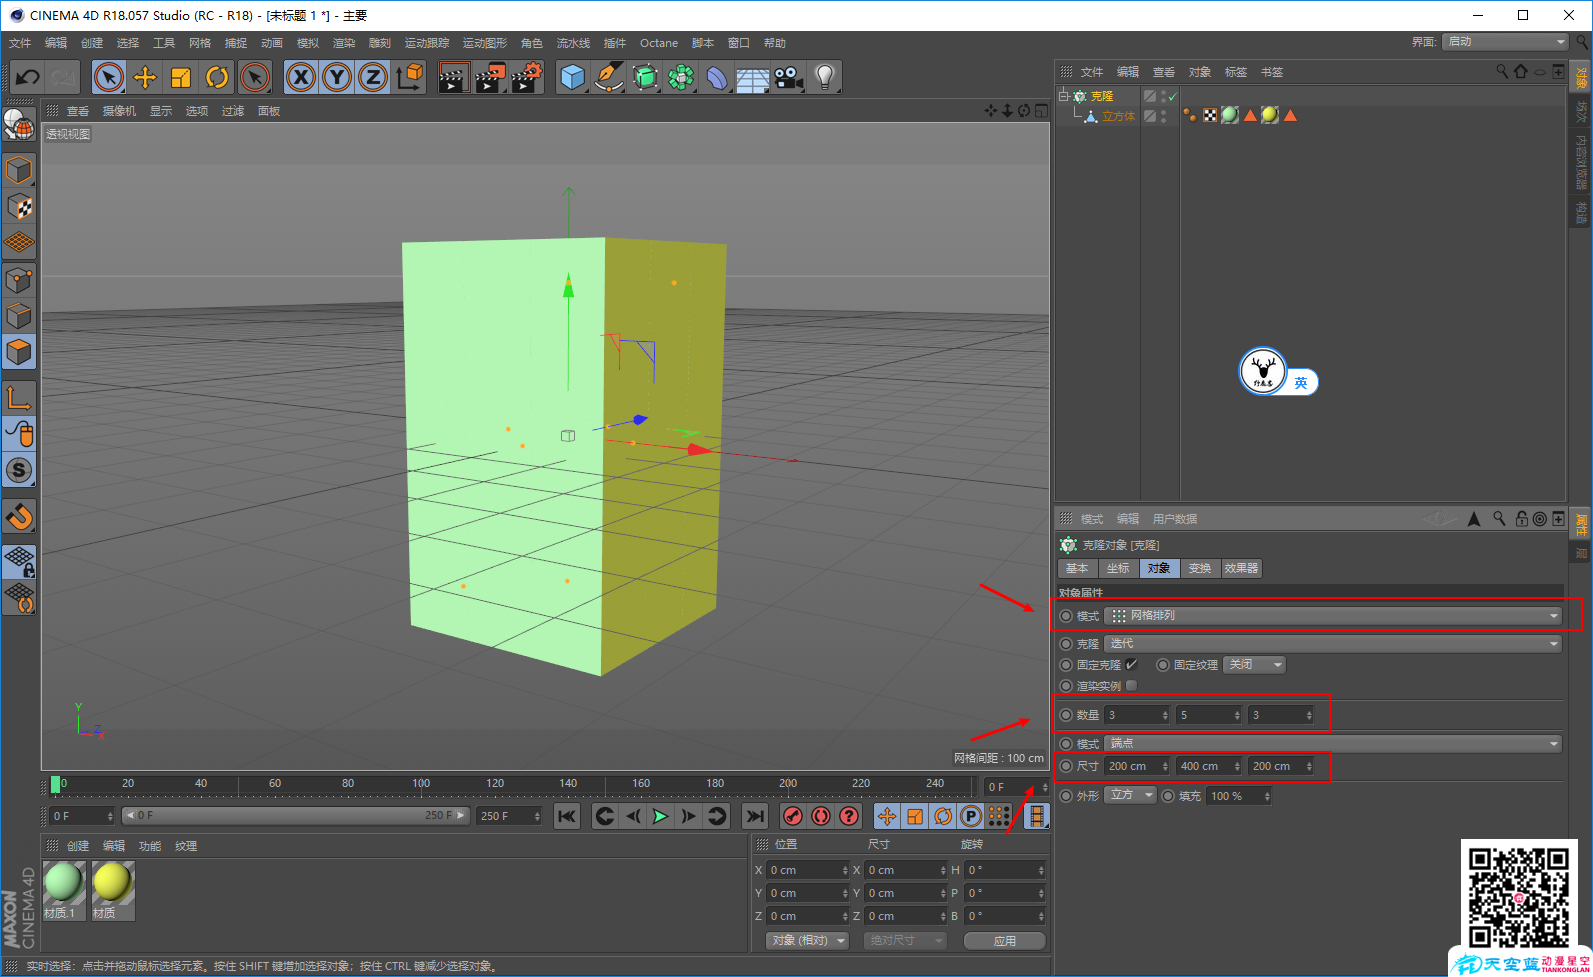Click the 250 F end frame field

coord(509,816)
